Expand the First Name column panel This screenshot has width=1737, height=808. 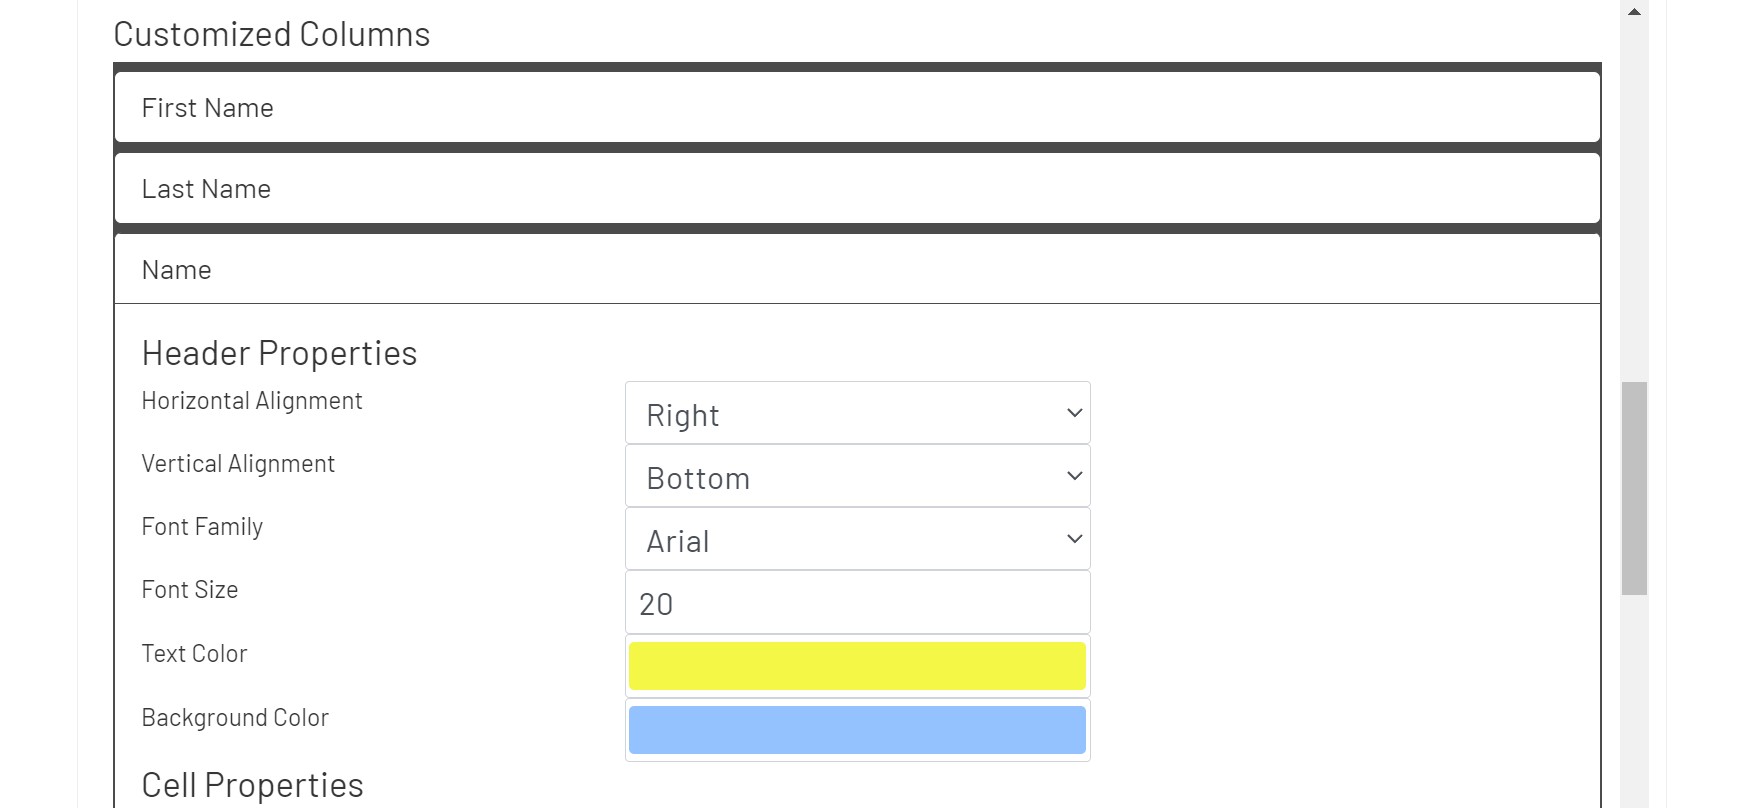[857, 107]
